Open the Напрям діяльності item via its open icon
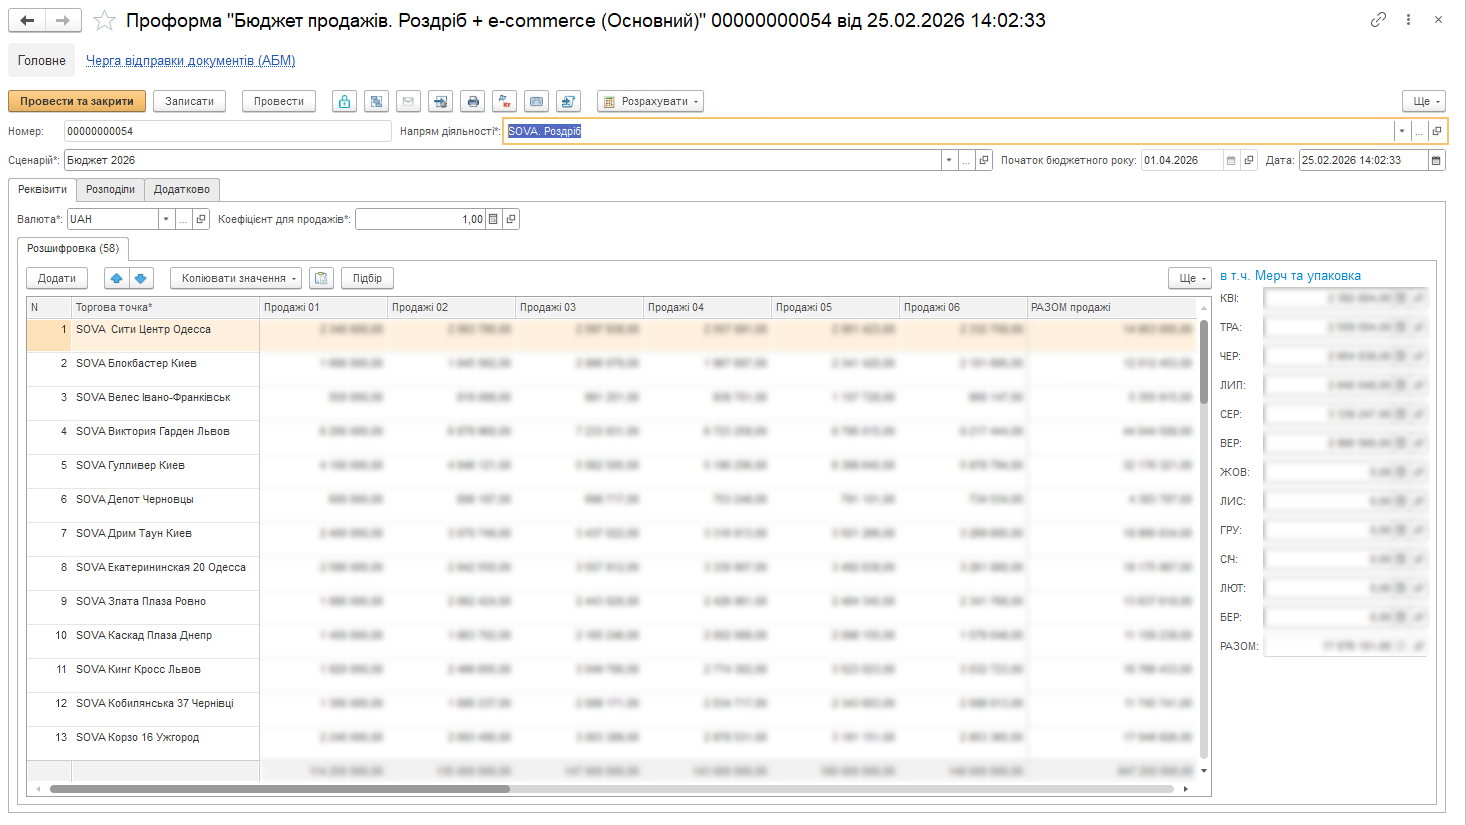The width and height of the screenshot is (1466, 825). pos(1437,131)
